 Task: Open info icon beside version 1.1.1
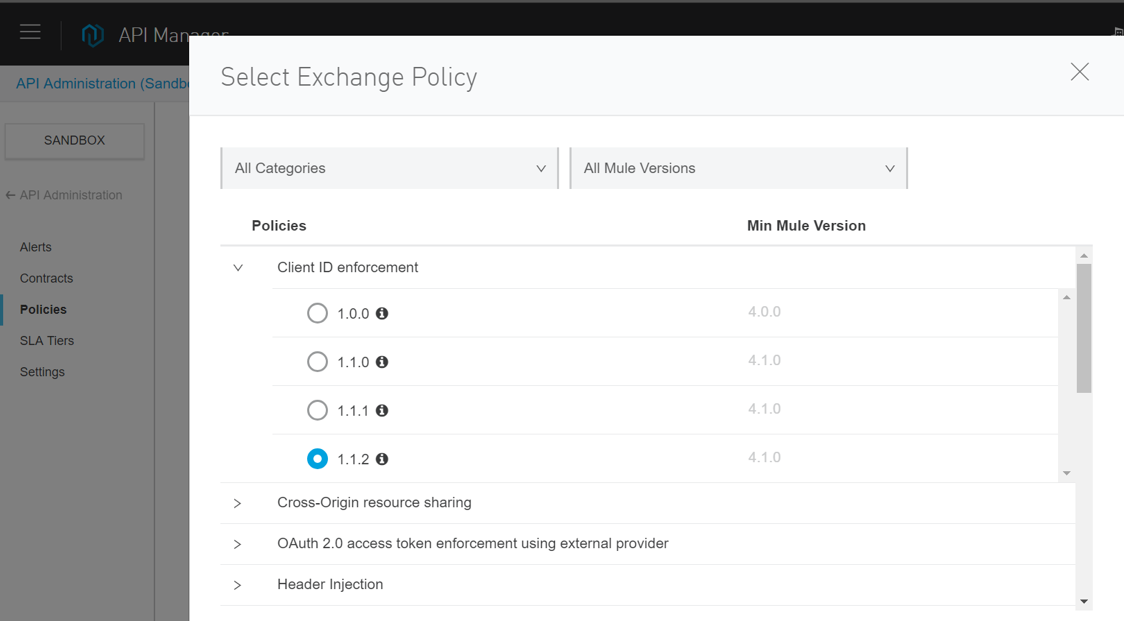382,410
